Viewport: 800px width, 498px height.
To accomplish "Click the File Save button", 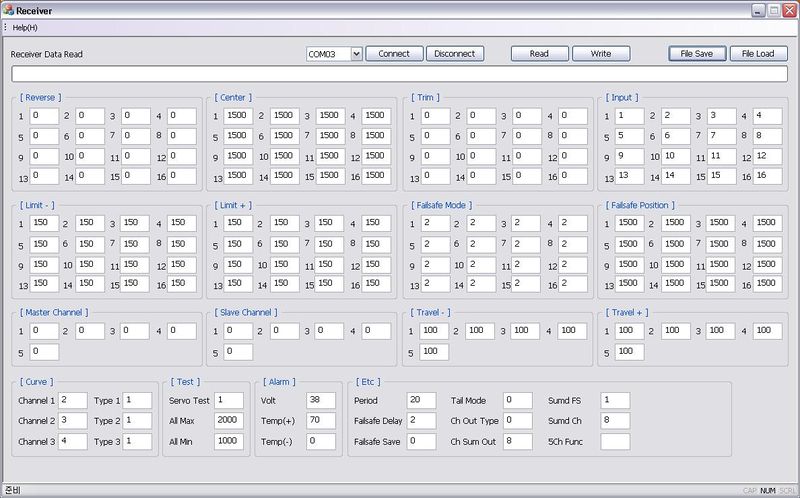I will coord(696,54).
